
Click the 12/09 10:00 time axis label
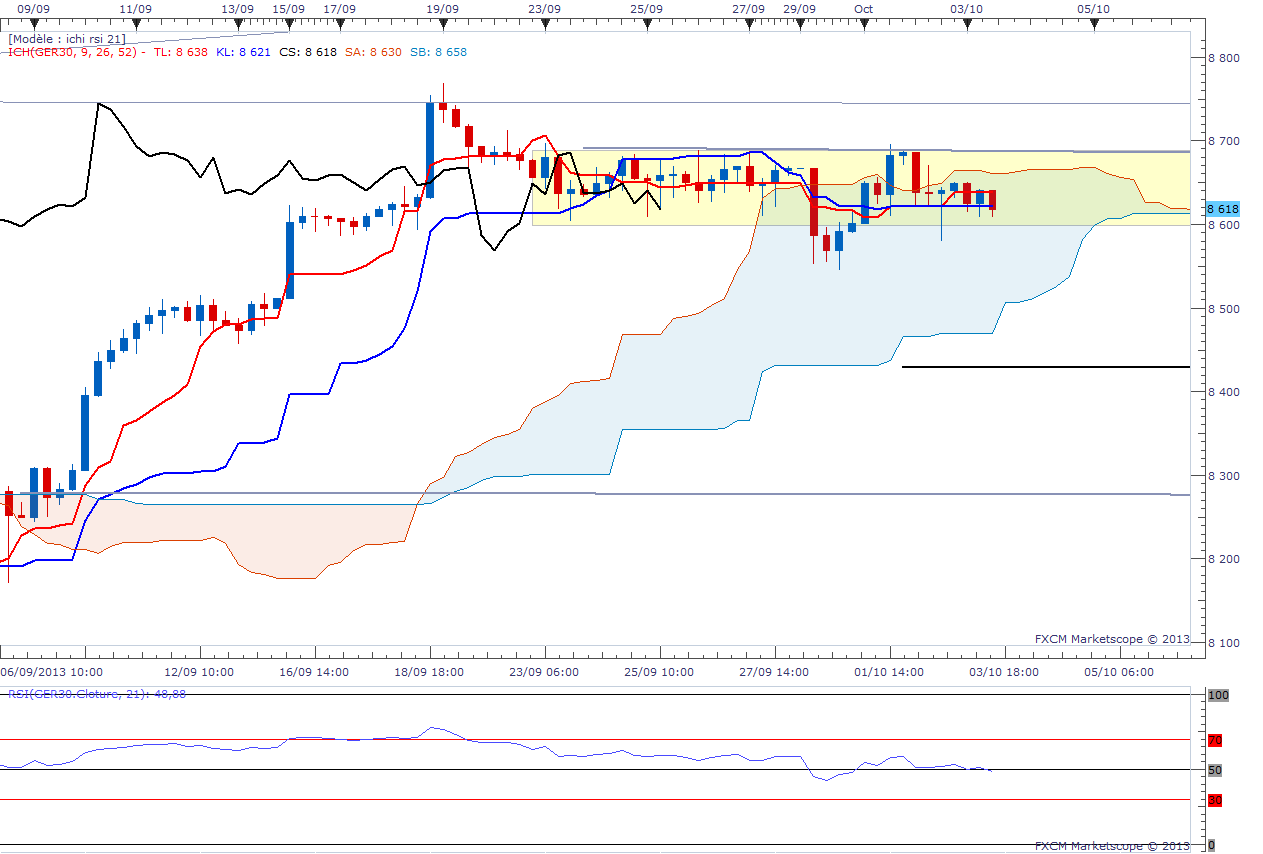pos(199,672)
